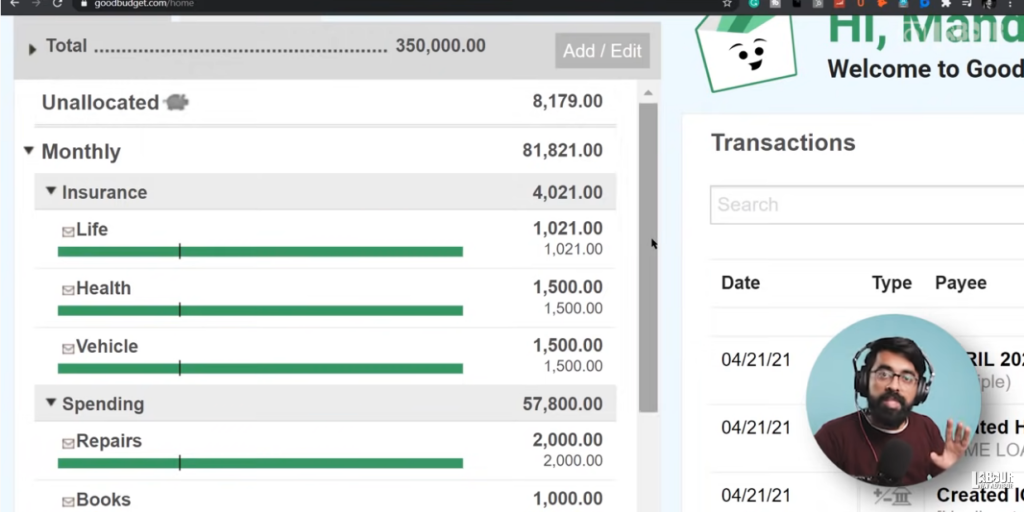This screenshot has width=1024, height=512.
Task: Click the Health envelope green progress bar
Action: pyautogui.click(x=260, y=310)
